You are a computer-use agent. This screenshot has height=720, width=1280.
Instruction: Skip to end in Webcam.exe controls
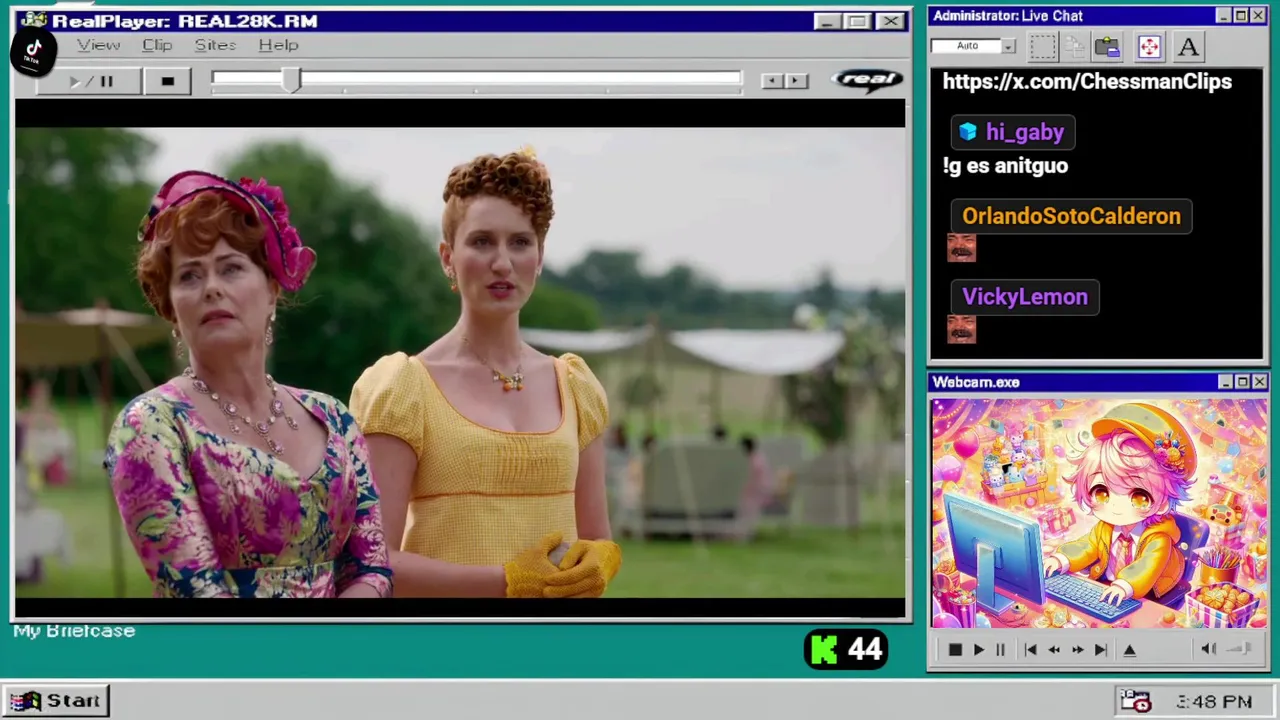pos(1100,650)
